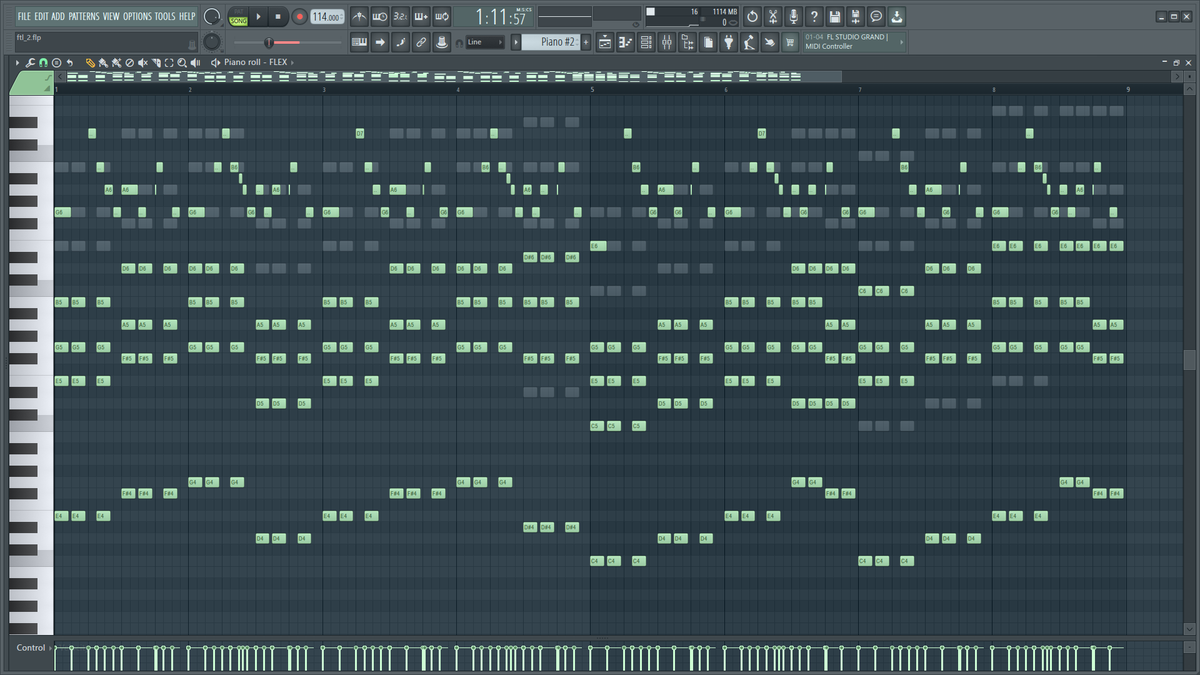Open help with question mark icon

[x=814, y=17]
